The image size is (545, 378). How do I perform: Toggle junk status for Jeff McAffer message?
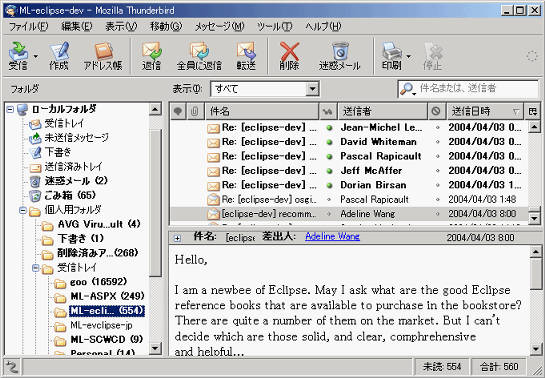[x=437, y=171]
